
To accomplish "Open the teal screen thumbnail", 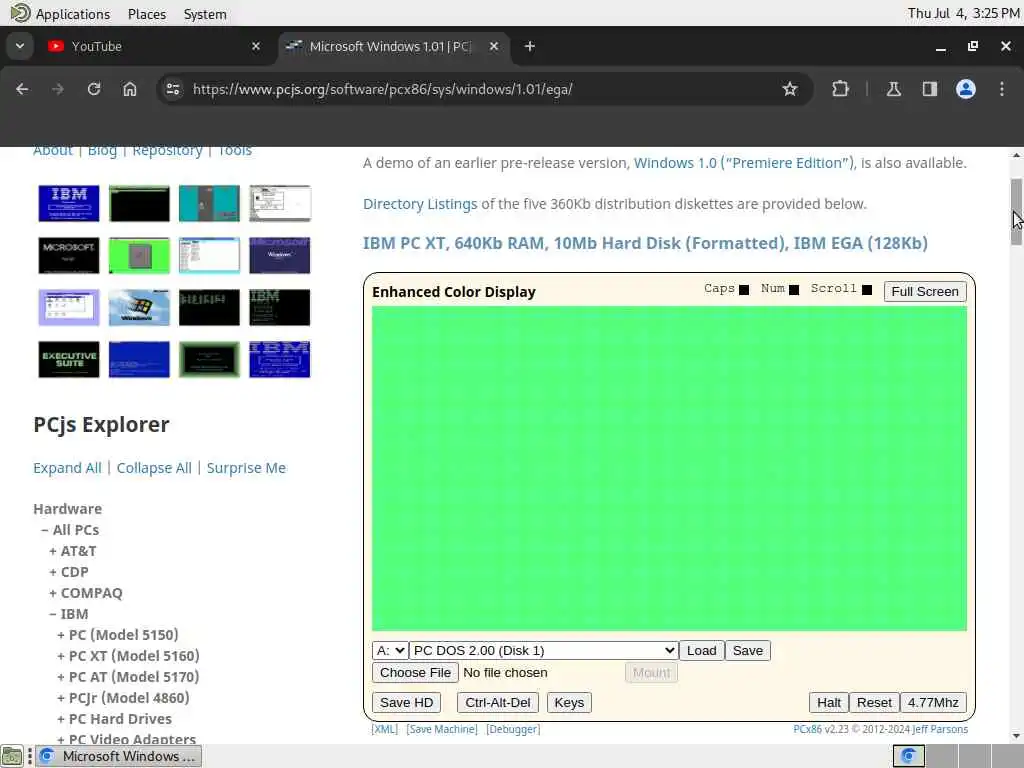I will 209,203.
